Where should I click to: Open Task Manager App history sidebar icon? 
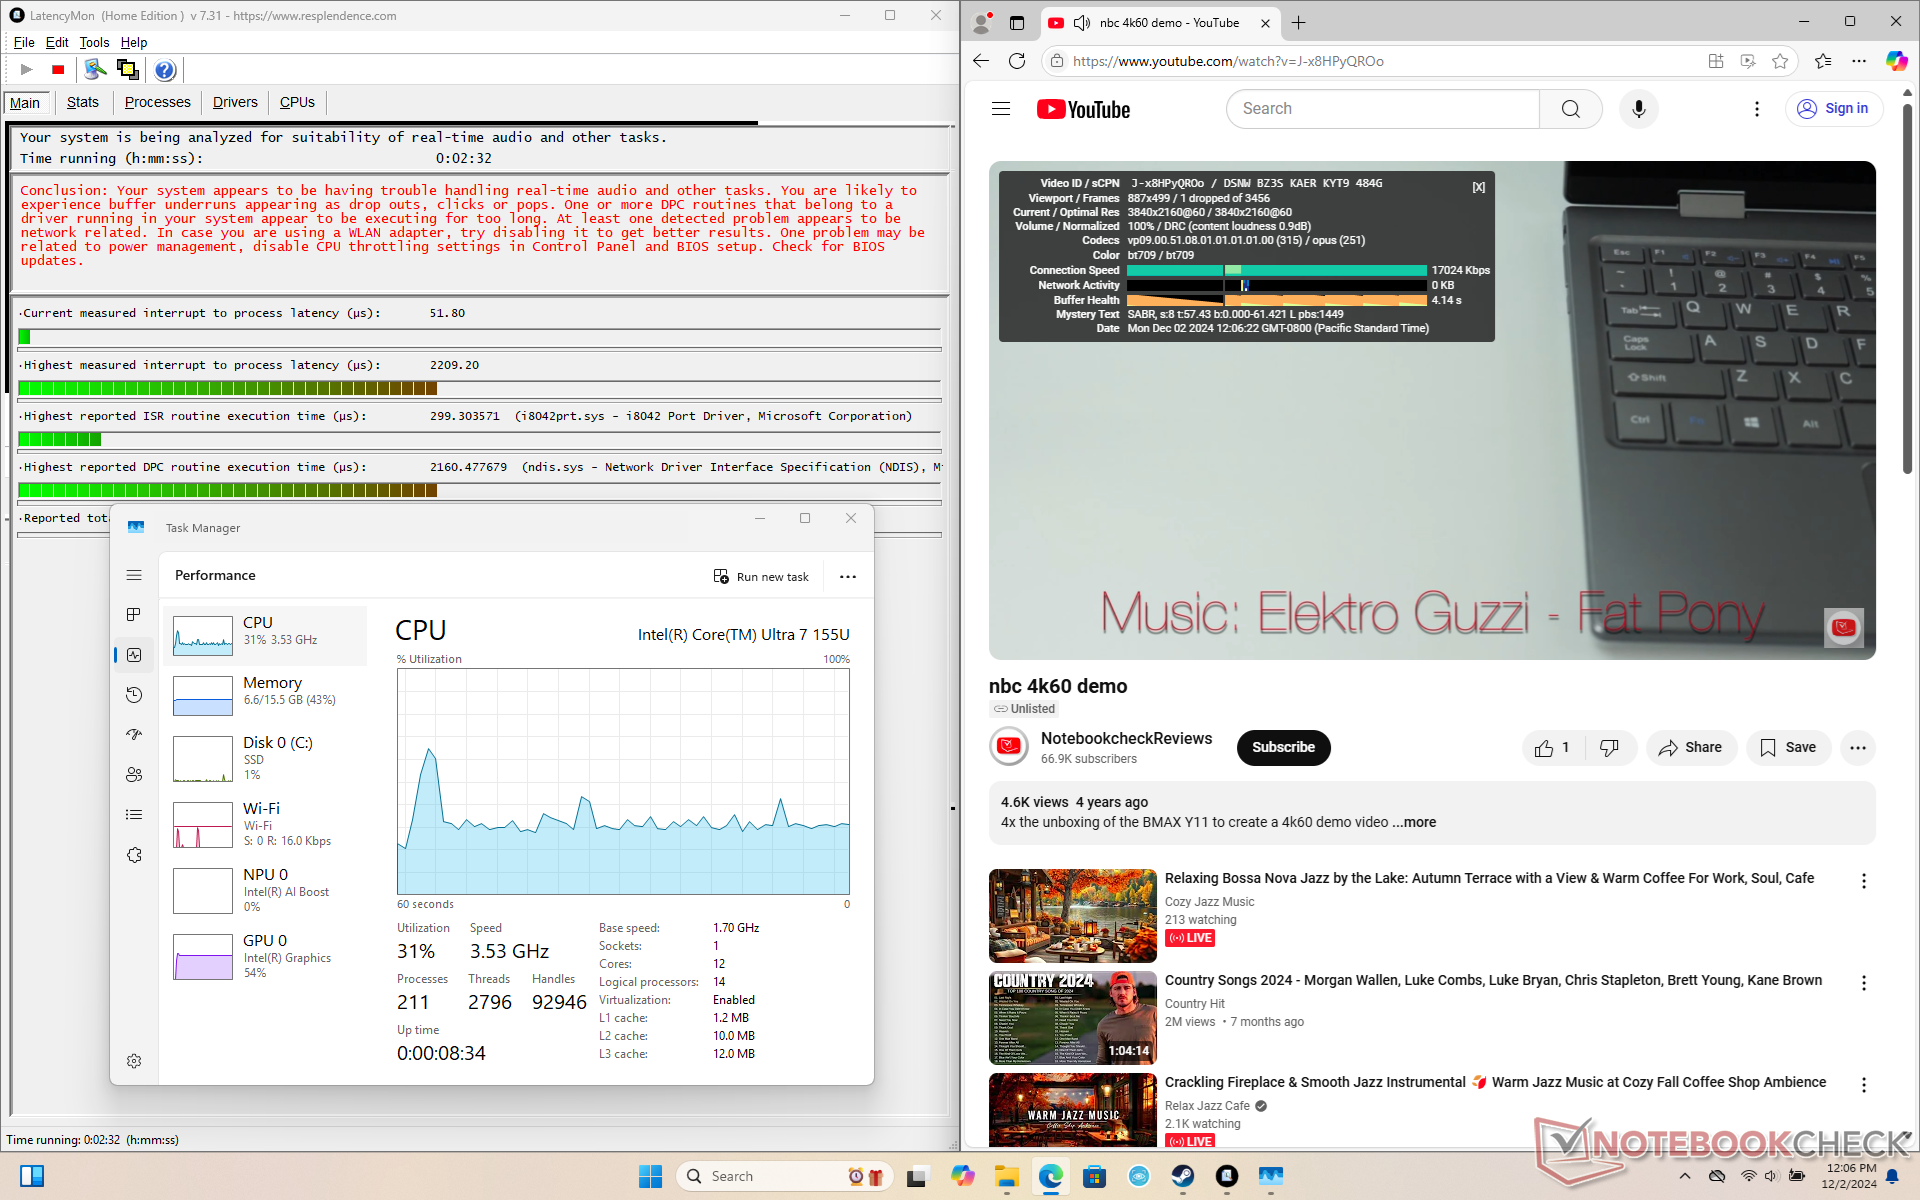tap(134, 695)
